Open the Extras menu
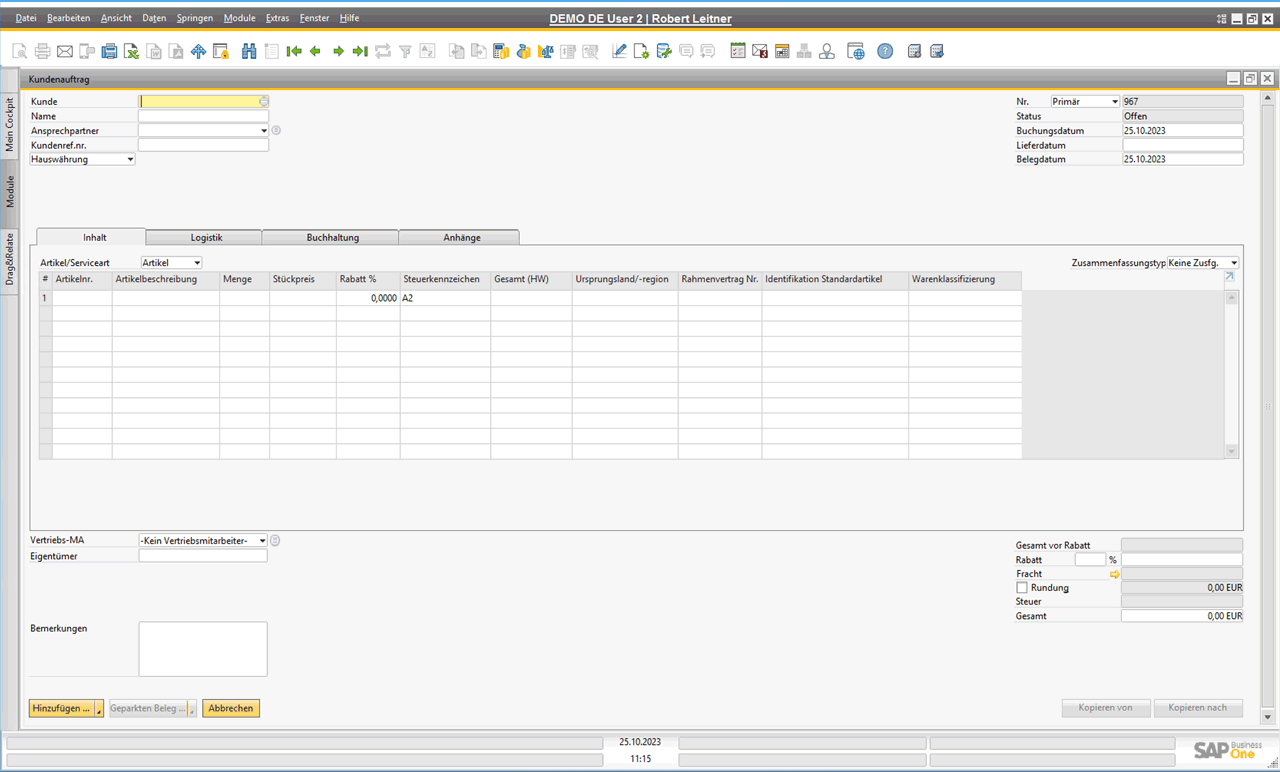Viewport: 1280px width, 772px height. point(277,18)
